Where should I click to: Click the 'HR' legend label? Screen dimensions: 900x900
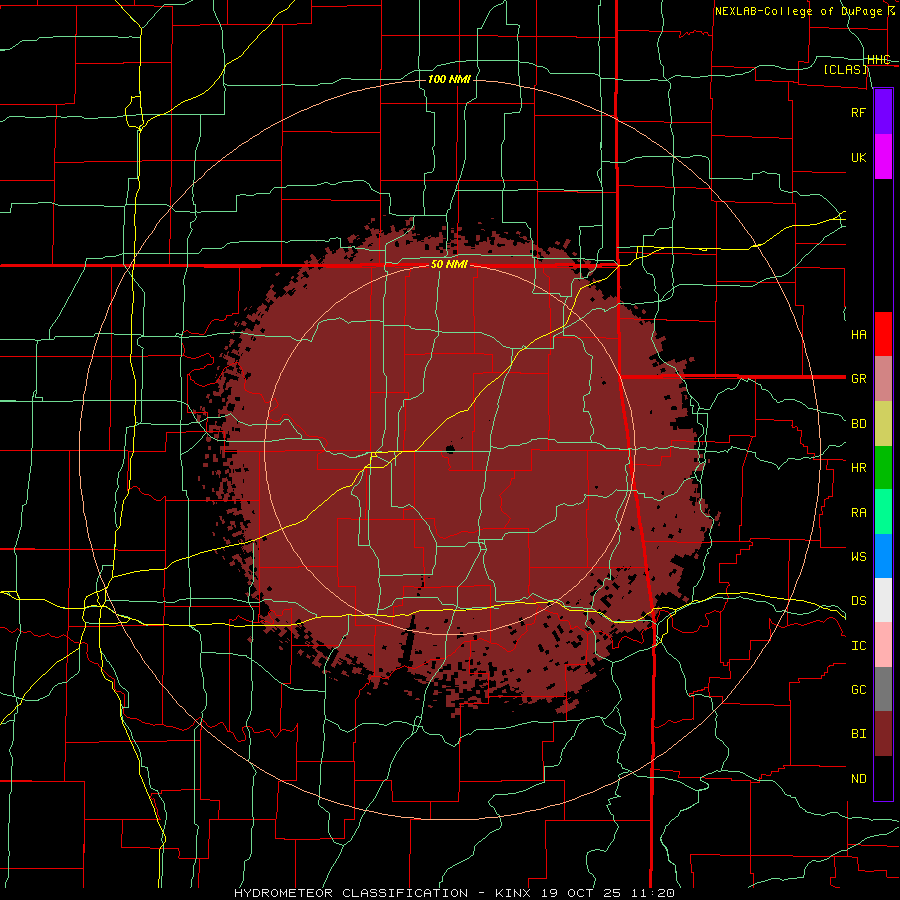[859, 468]
